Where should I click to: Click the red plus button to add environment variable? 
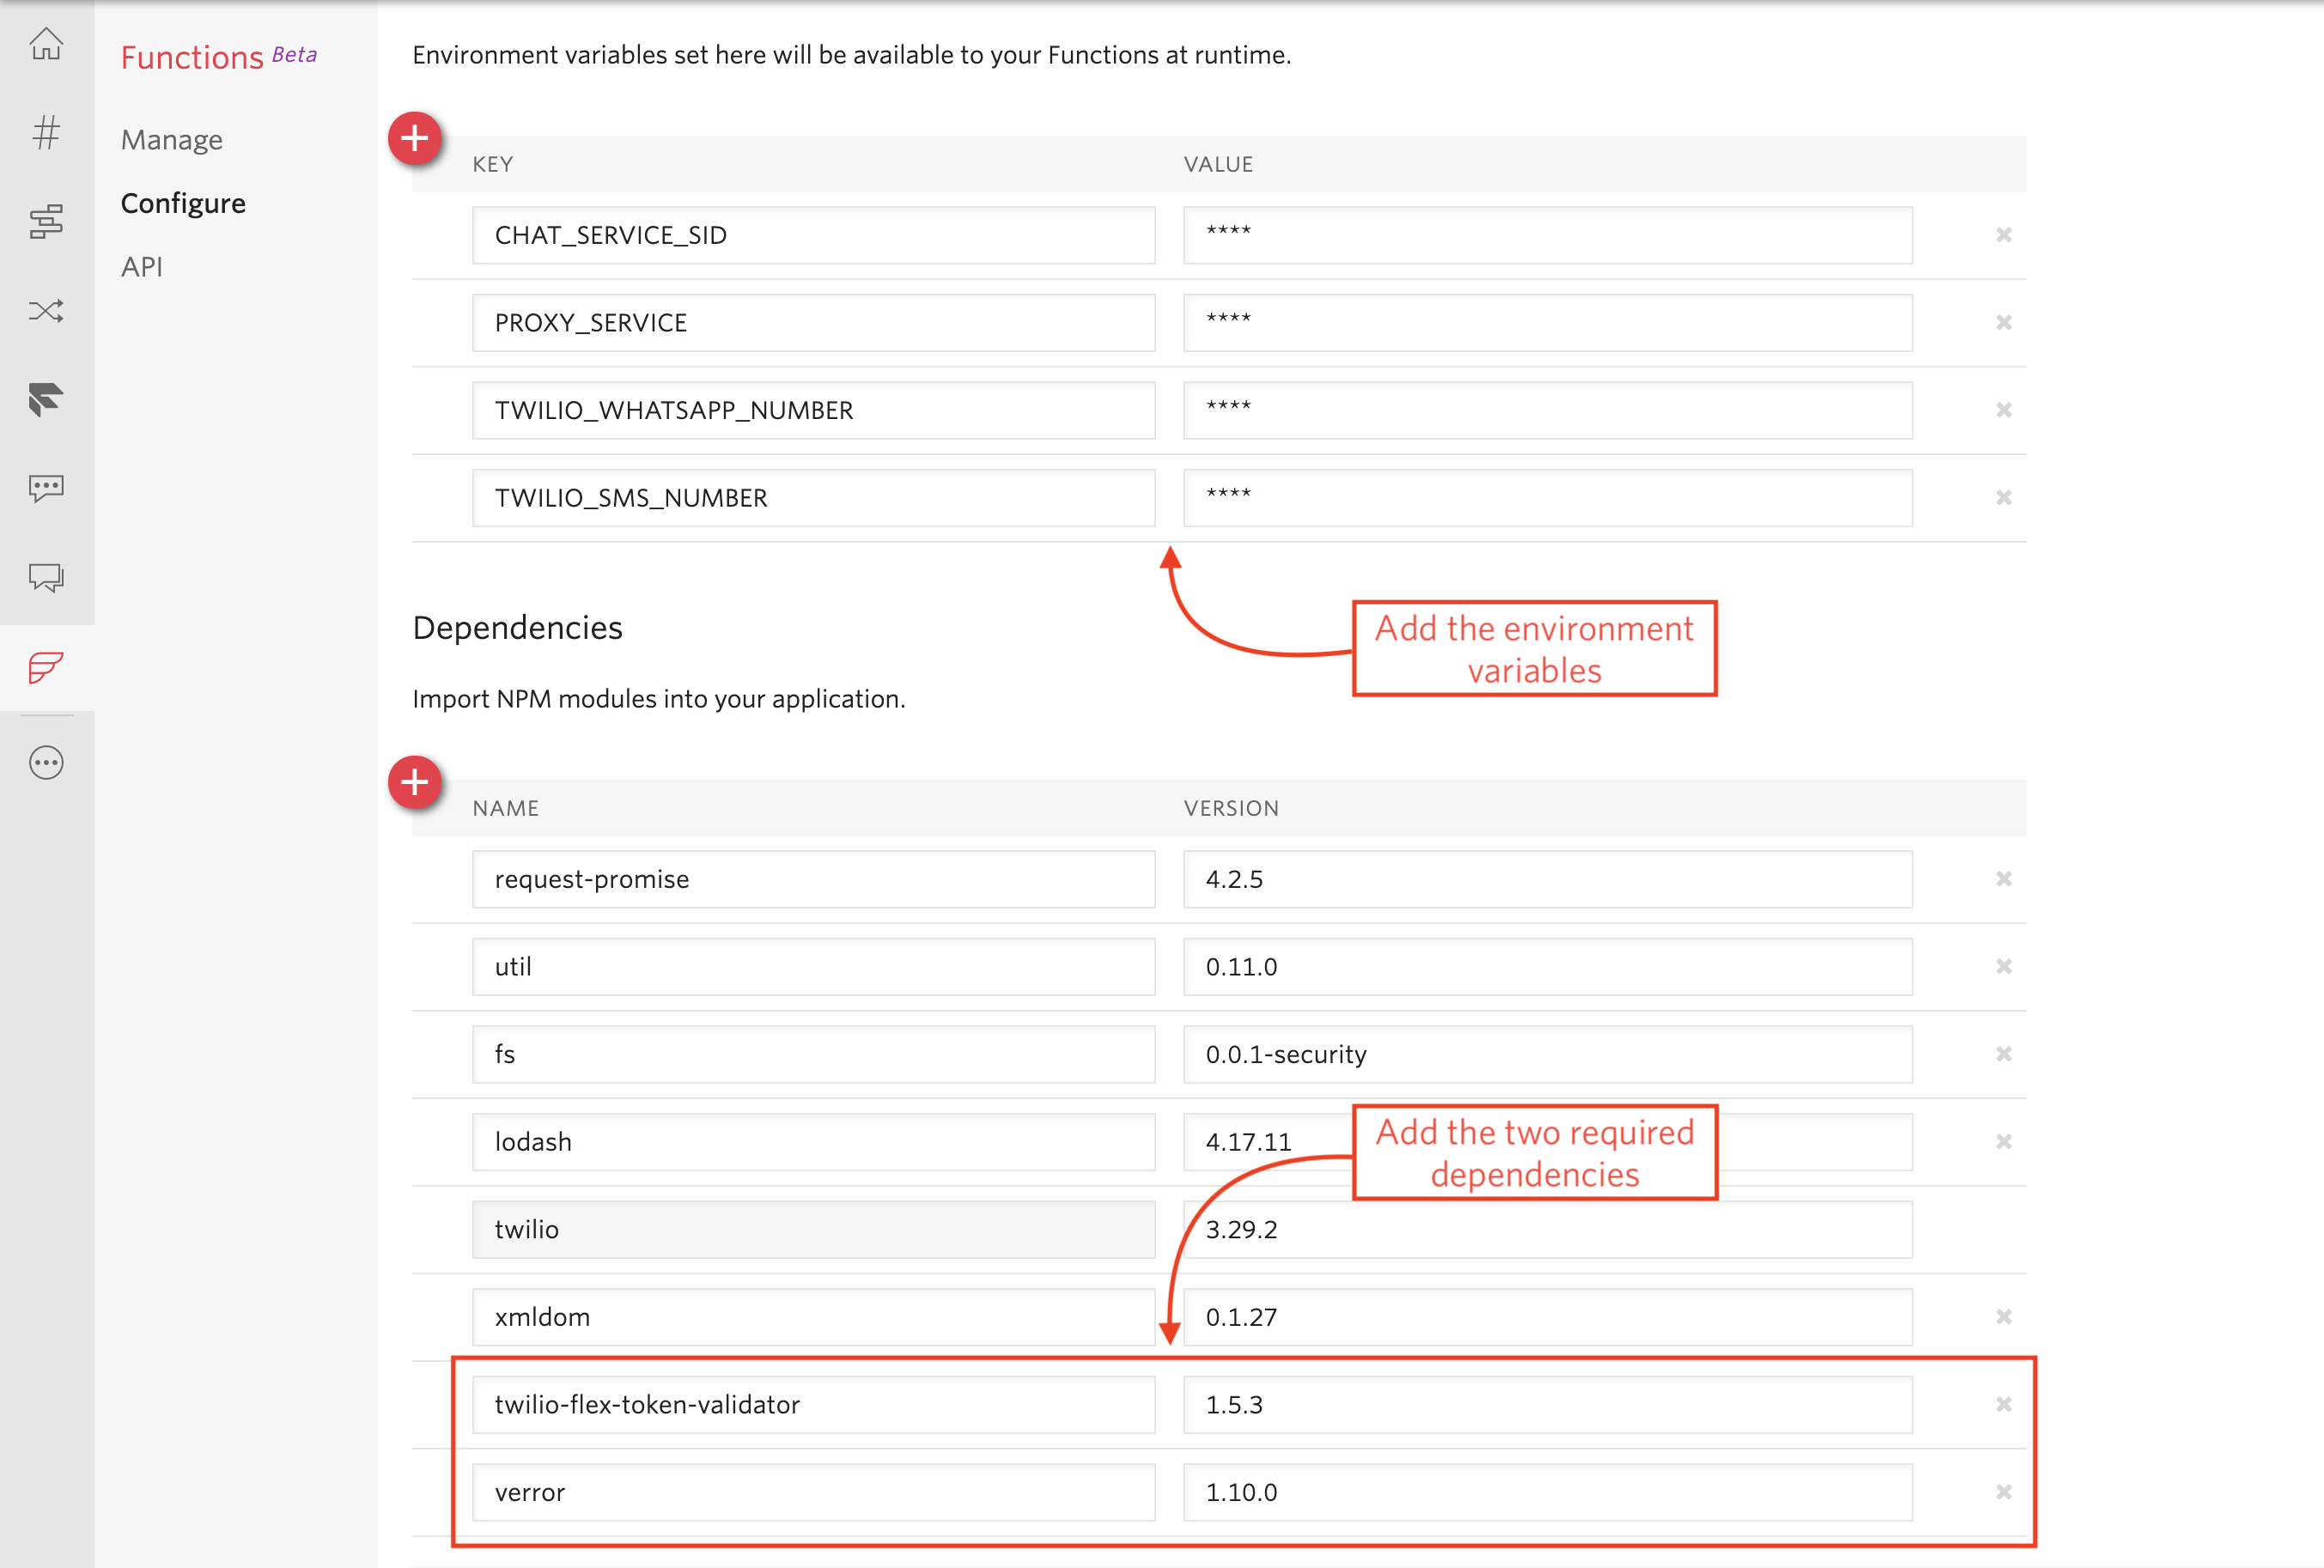coord(415,137)
